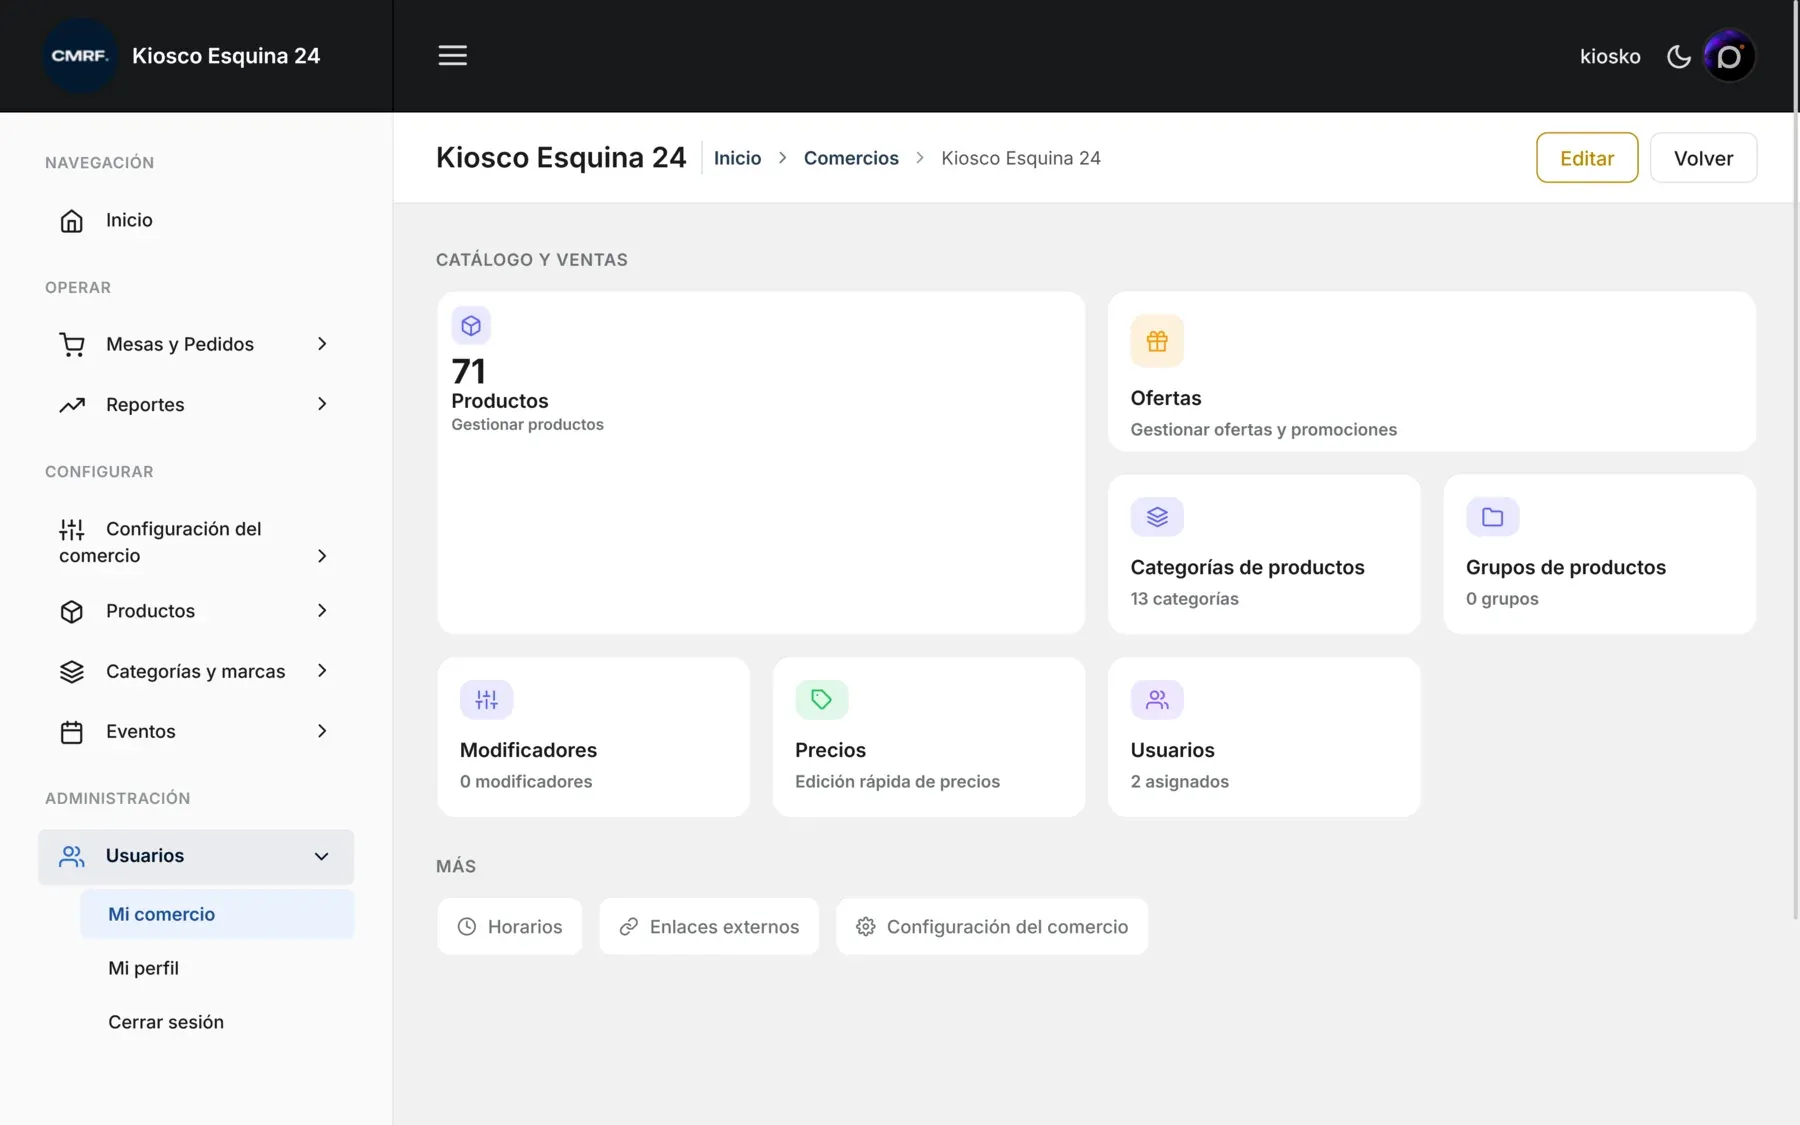Open the user avatar menu
This screenshot has width=1800, height=1125.
[1729, 56]
